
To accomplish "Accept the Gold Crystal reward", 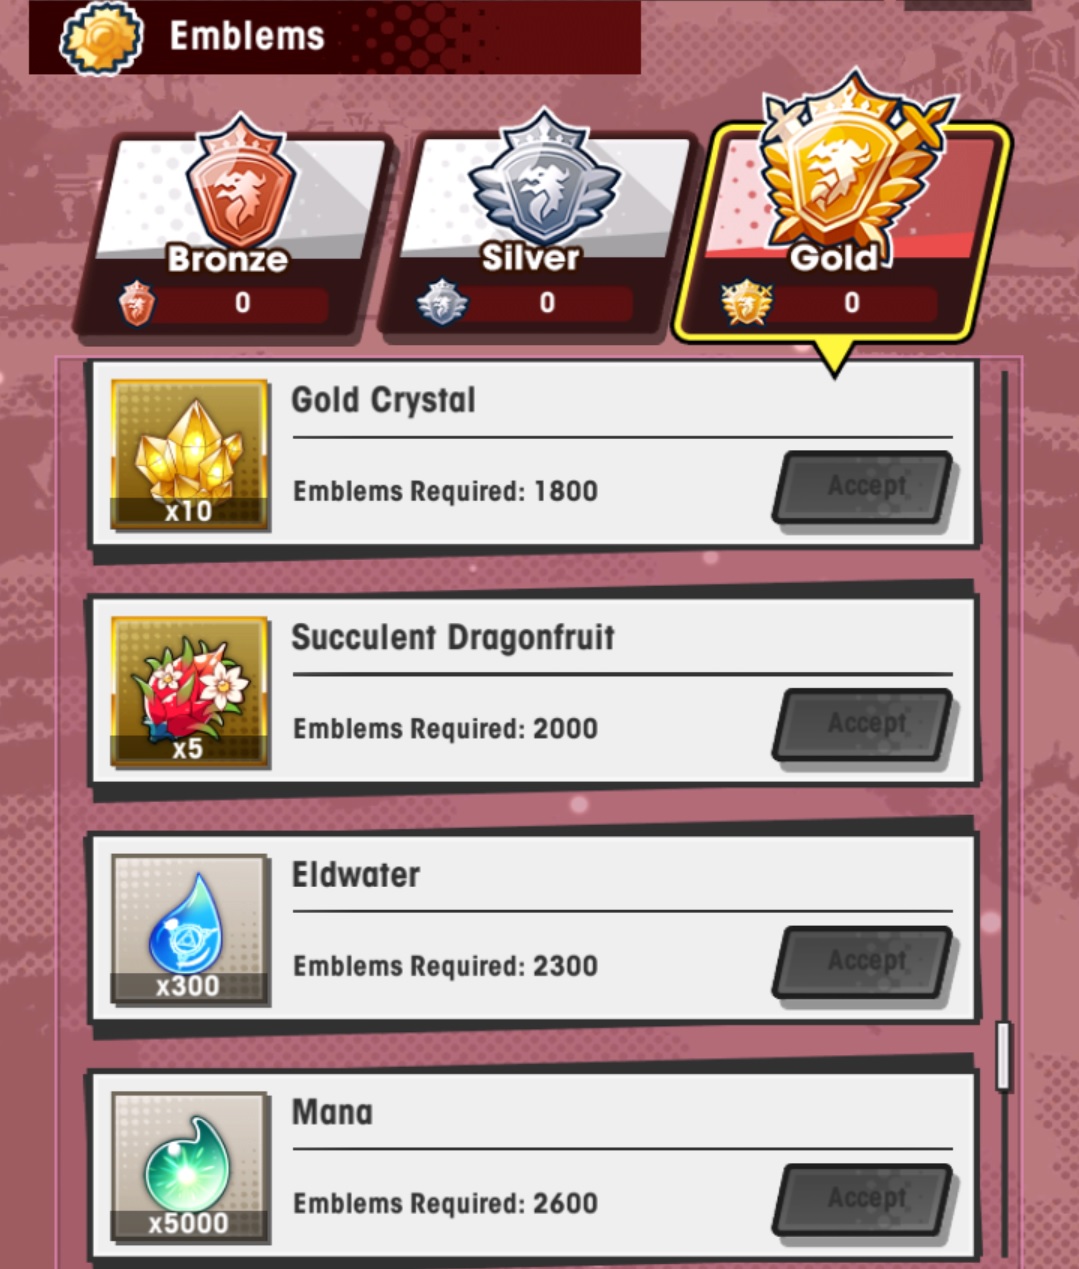I will [x=864, y=487].
